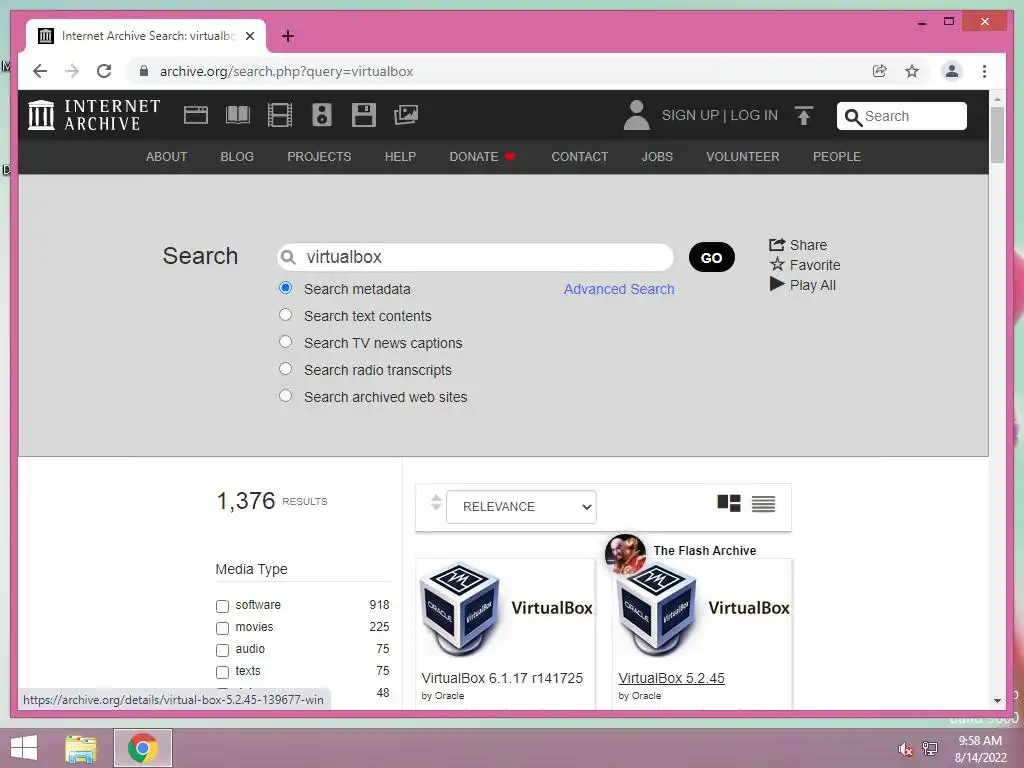Screen dimensions: 1024x768
Task: Open the HELP menu item
Action: tap(400, 157)
